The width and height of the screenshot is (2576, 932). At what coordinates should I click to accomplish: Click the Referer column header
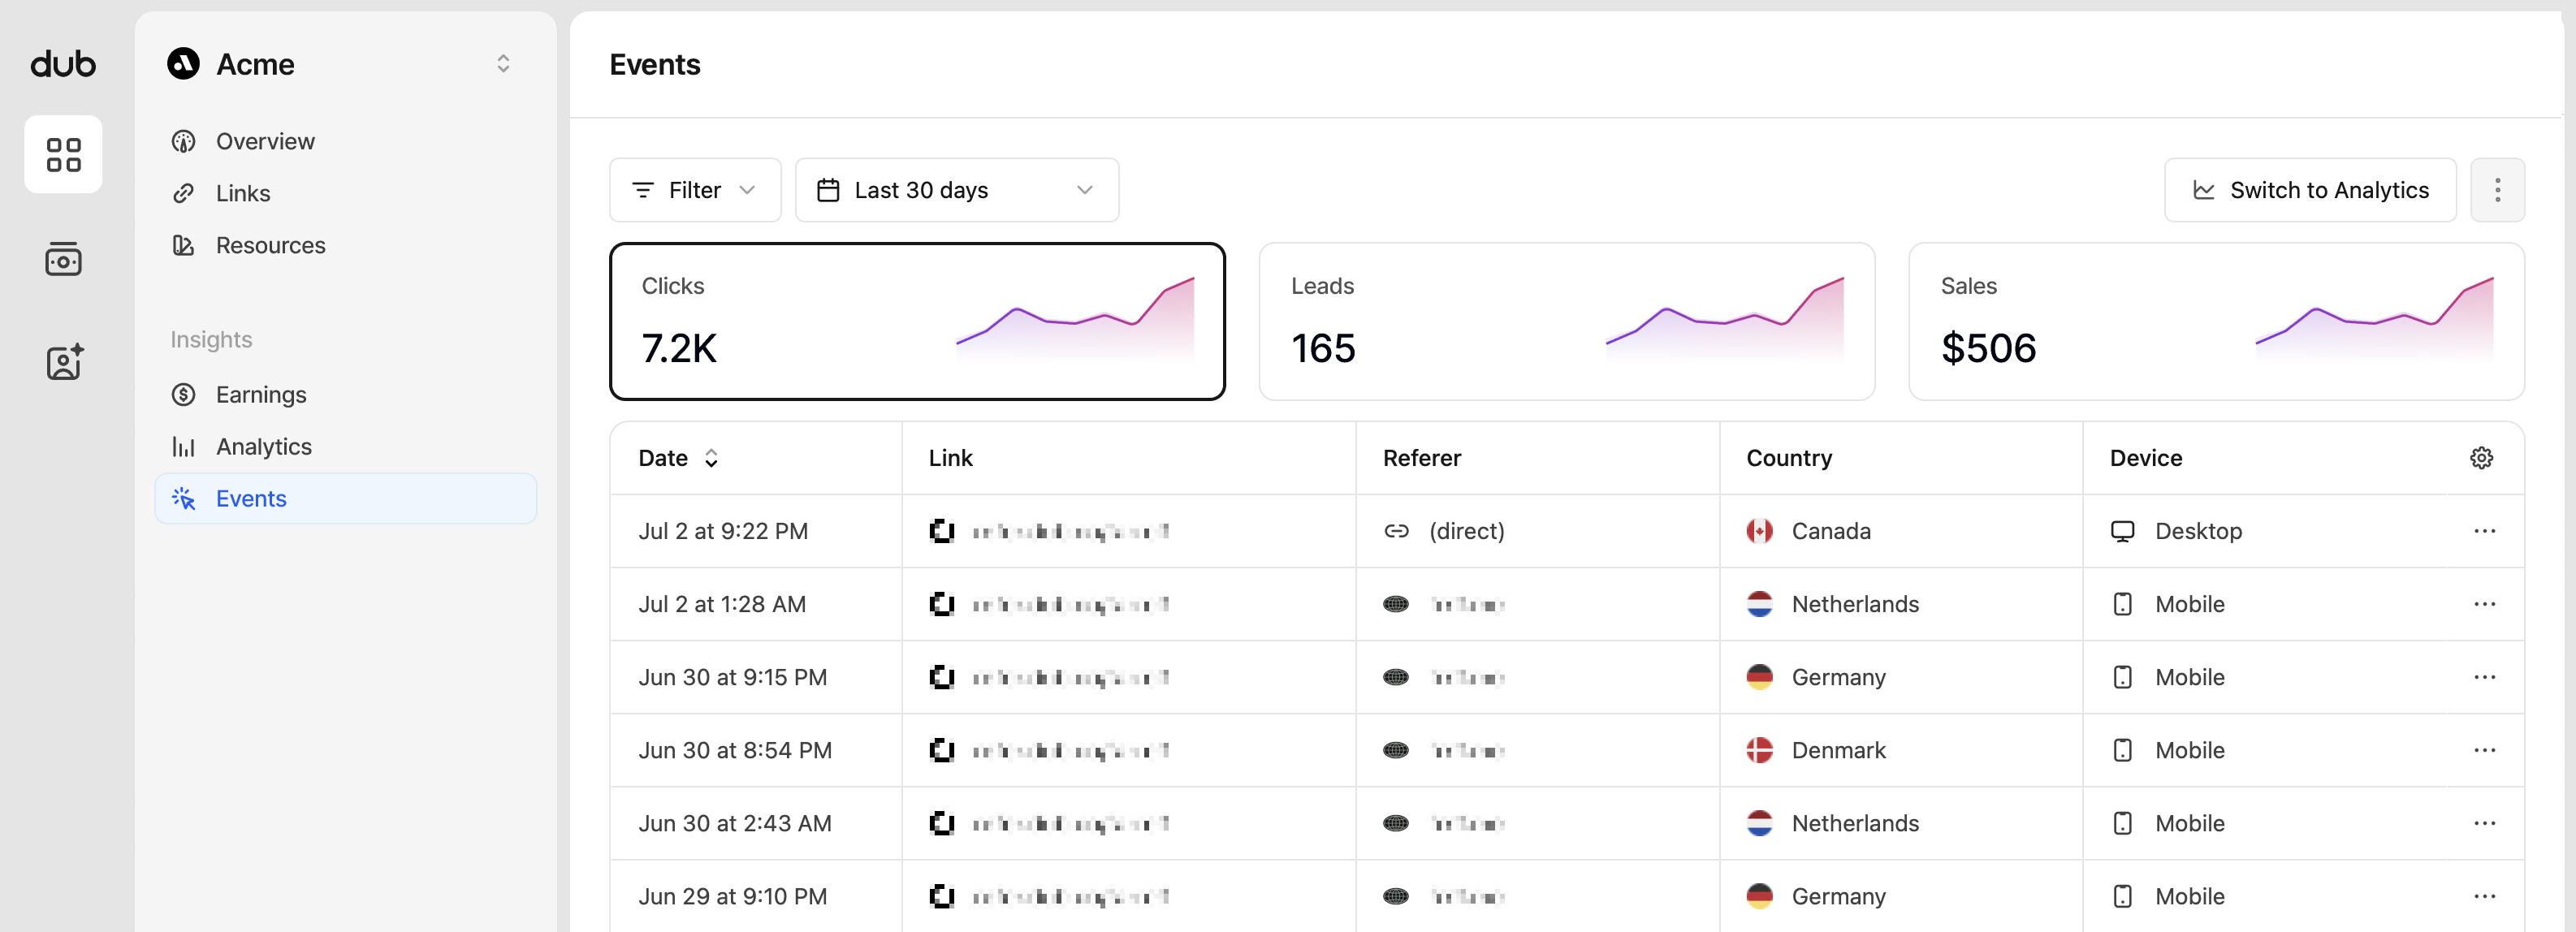[x=1421, y=458]
